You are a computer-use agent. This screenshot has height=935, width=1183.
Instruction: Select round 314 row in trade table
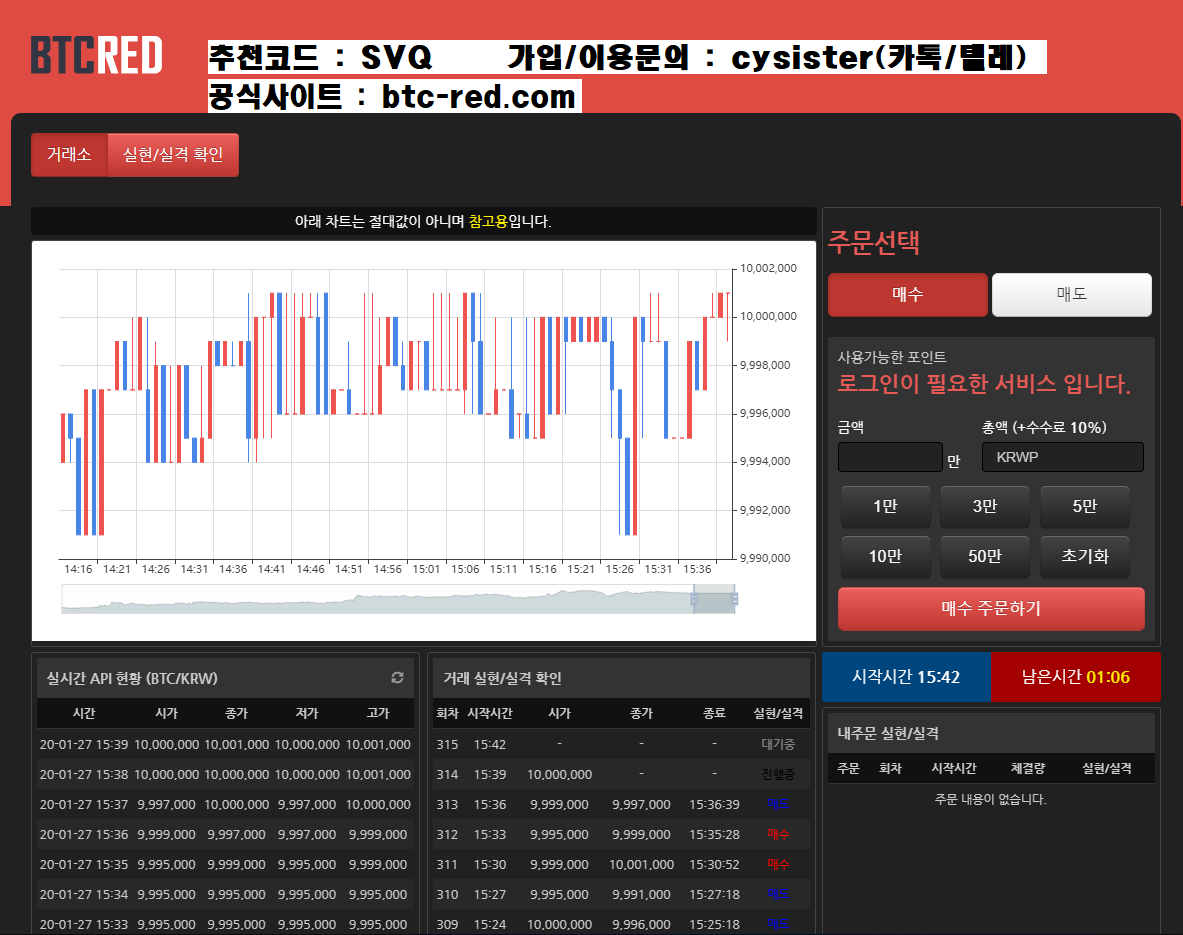pos(620,774)
